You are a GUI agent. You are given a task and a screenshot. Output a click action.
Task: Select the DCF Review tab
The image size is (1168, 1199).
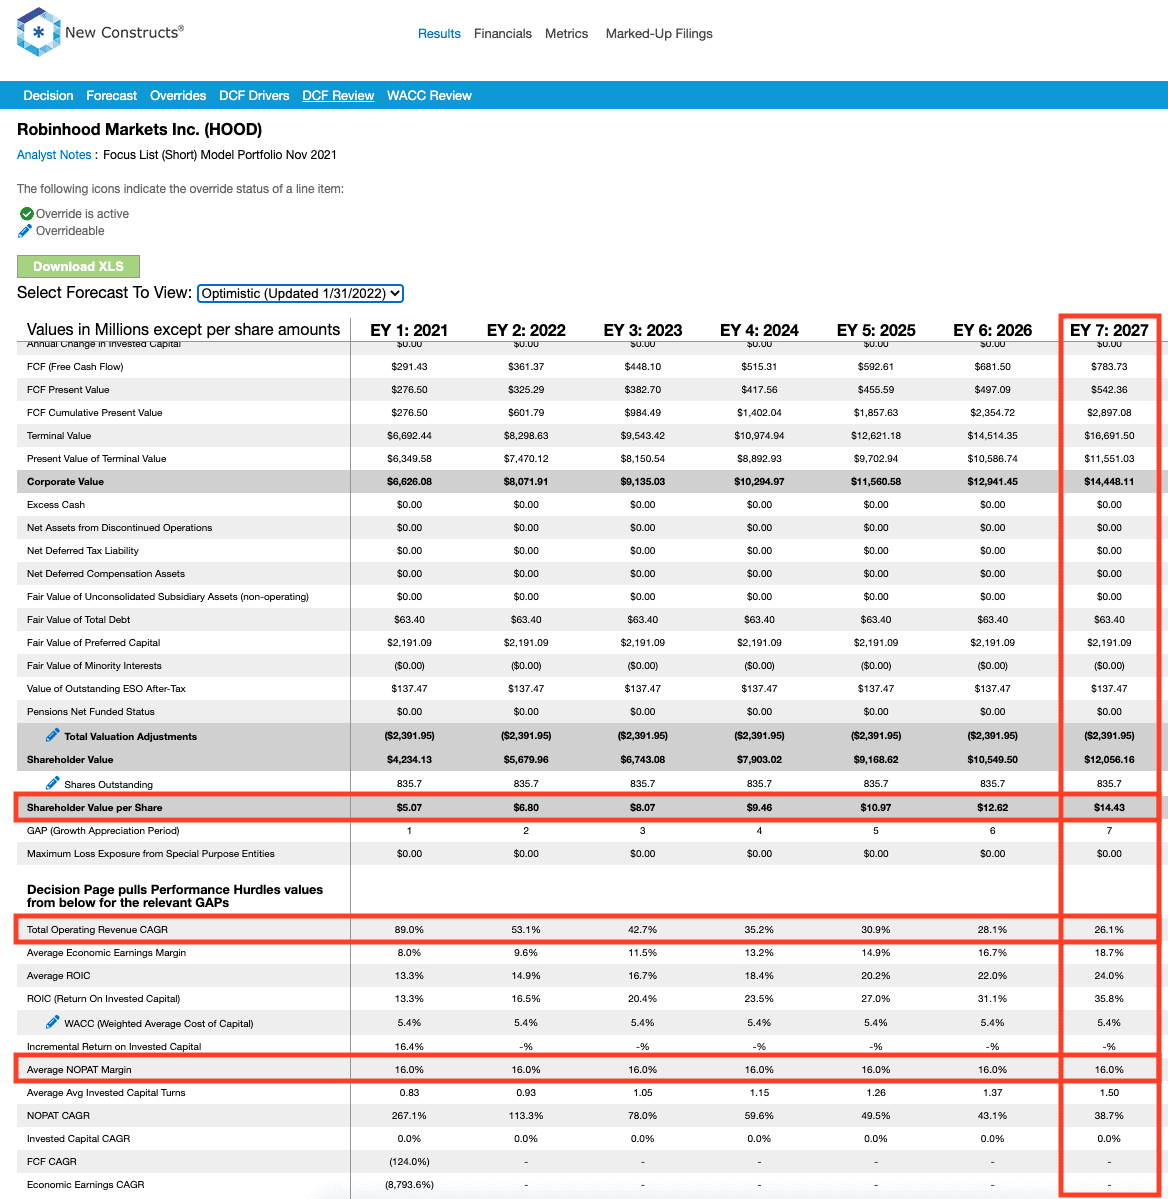point(338,96)
